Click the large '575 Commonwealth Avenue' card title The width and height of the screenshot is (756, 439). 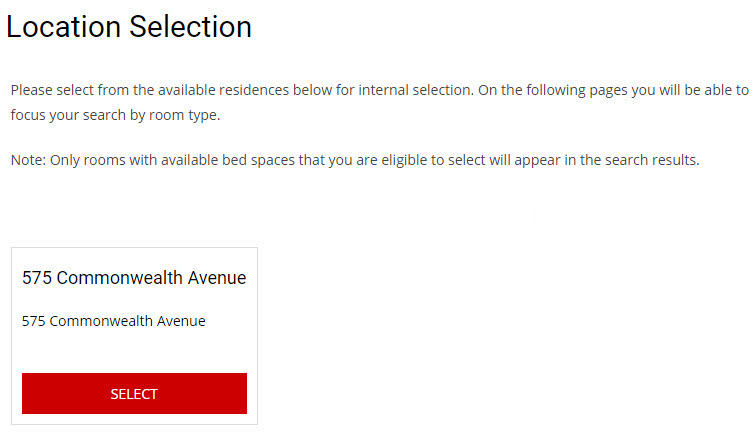pos(134,278)
